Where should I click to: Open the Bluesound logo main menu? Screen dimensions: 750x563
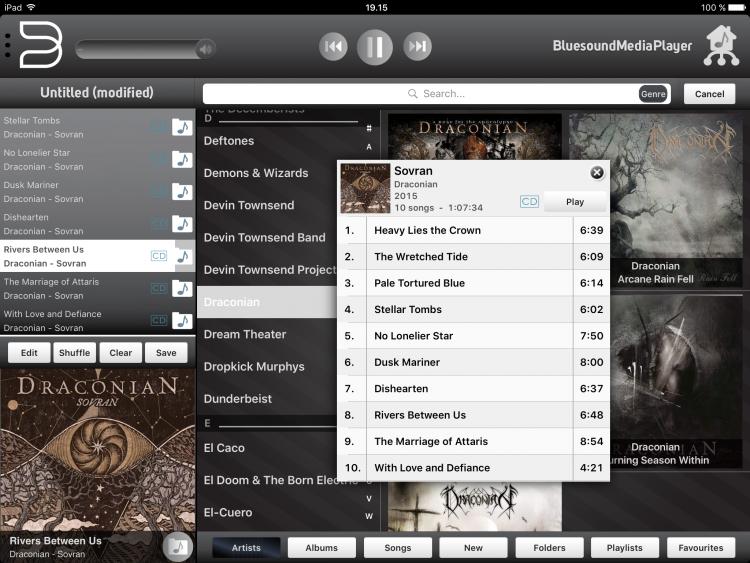pos(41,45)
